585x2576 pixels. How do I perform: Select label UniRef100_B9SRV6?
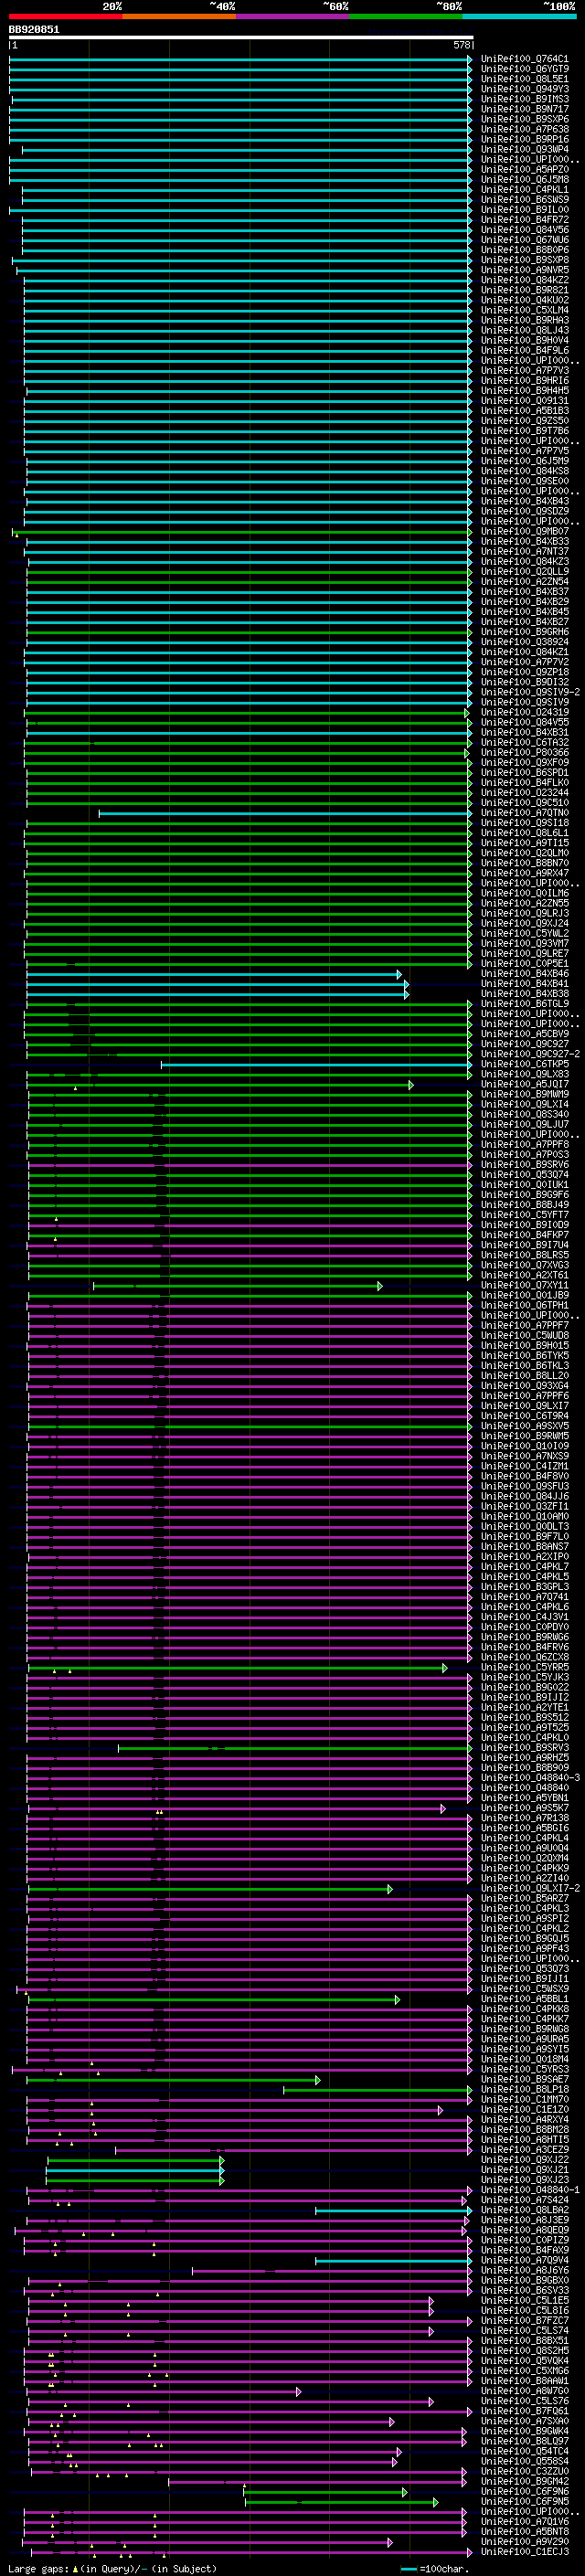(x=524, y=1165)
